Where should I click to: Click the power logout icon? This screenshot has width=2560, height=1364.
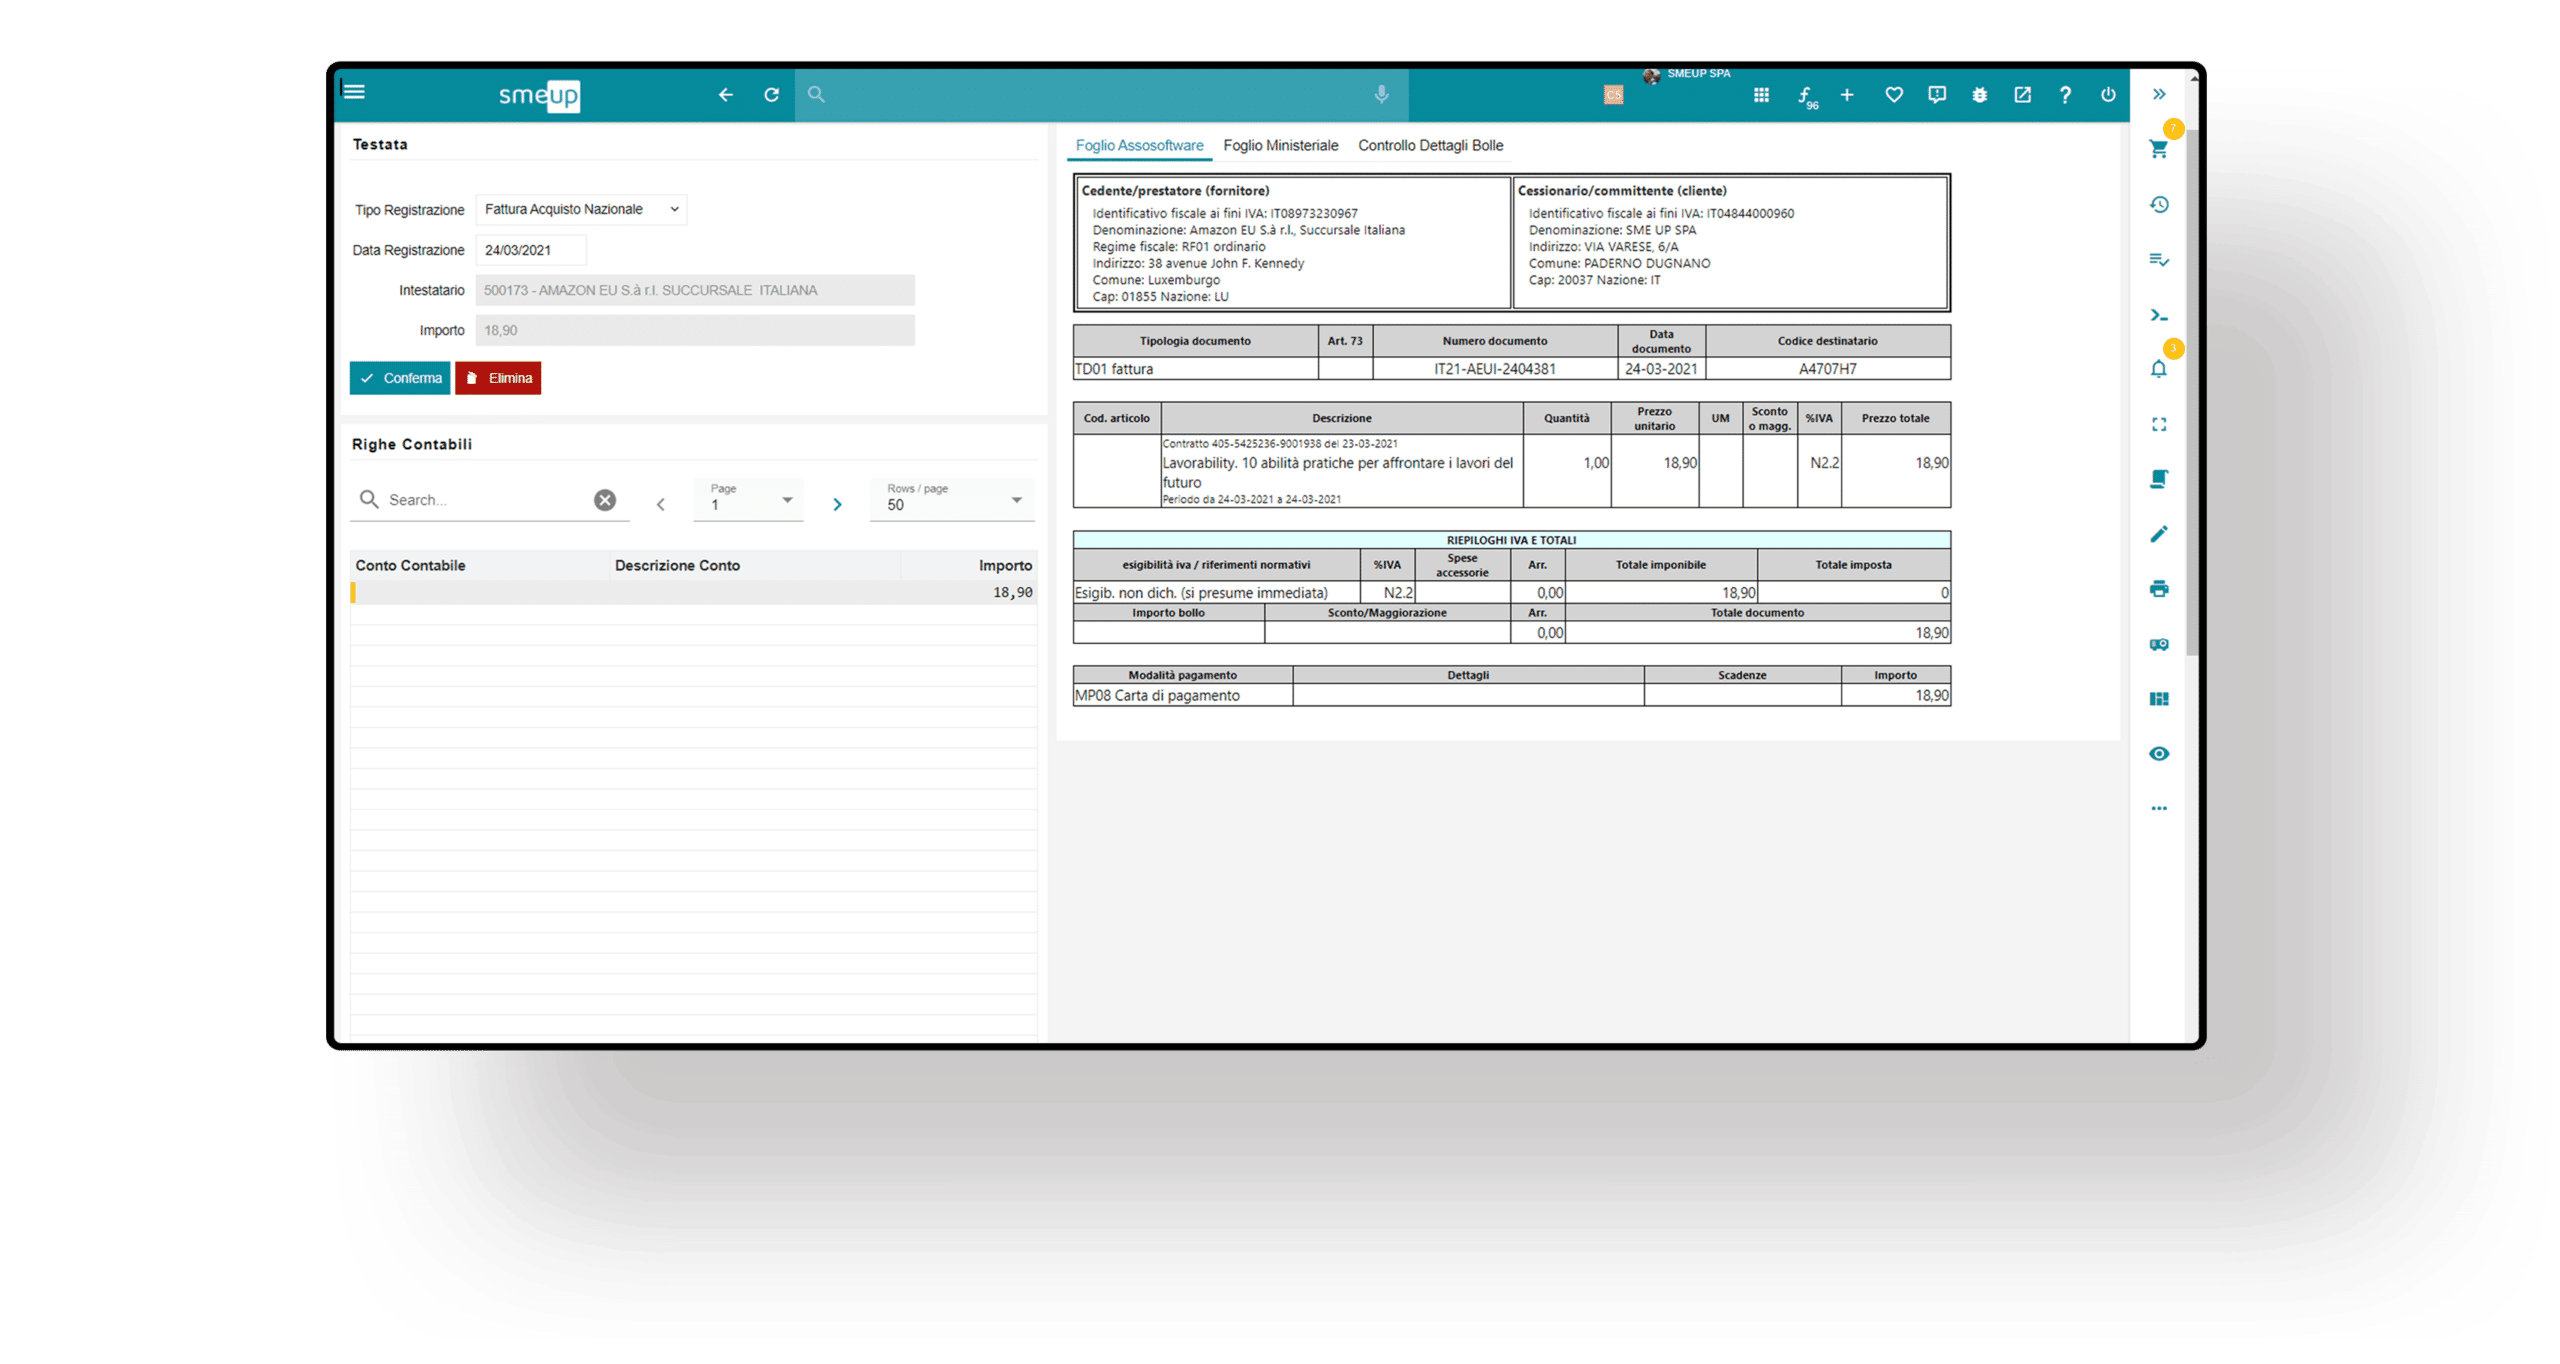click(2108, 95)
